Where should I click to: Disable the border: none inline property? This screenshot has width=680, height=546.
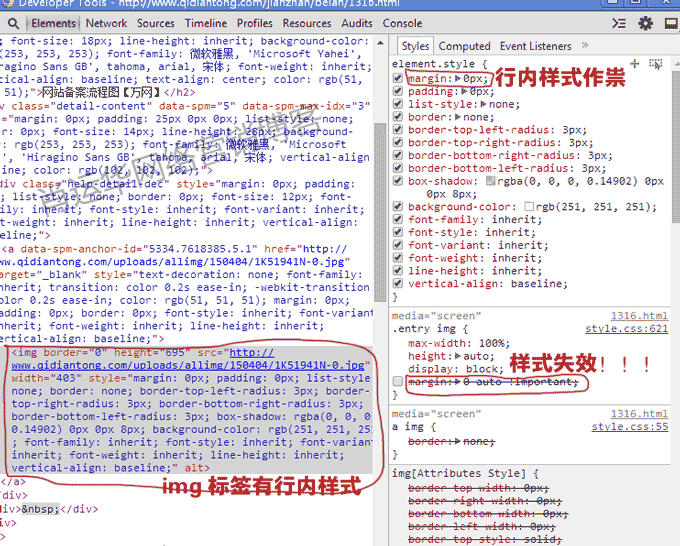(398, 117)
